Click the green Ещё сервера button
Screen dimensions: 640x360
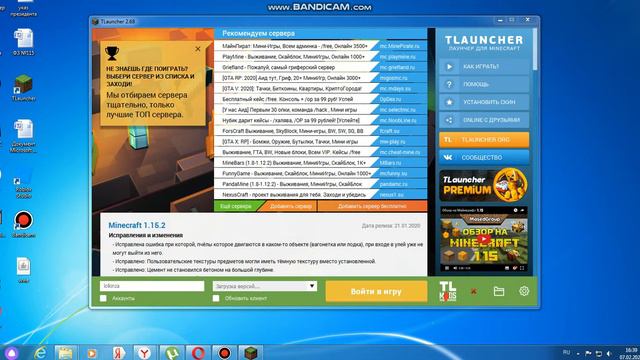[237, 206]
